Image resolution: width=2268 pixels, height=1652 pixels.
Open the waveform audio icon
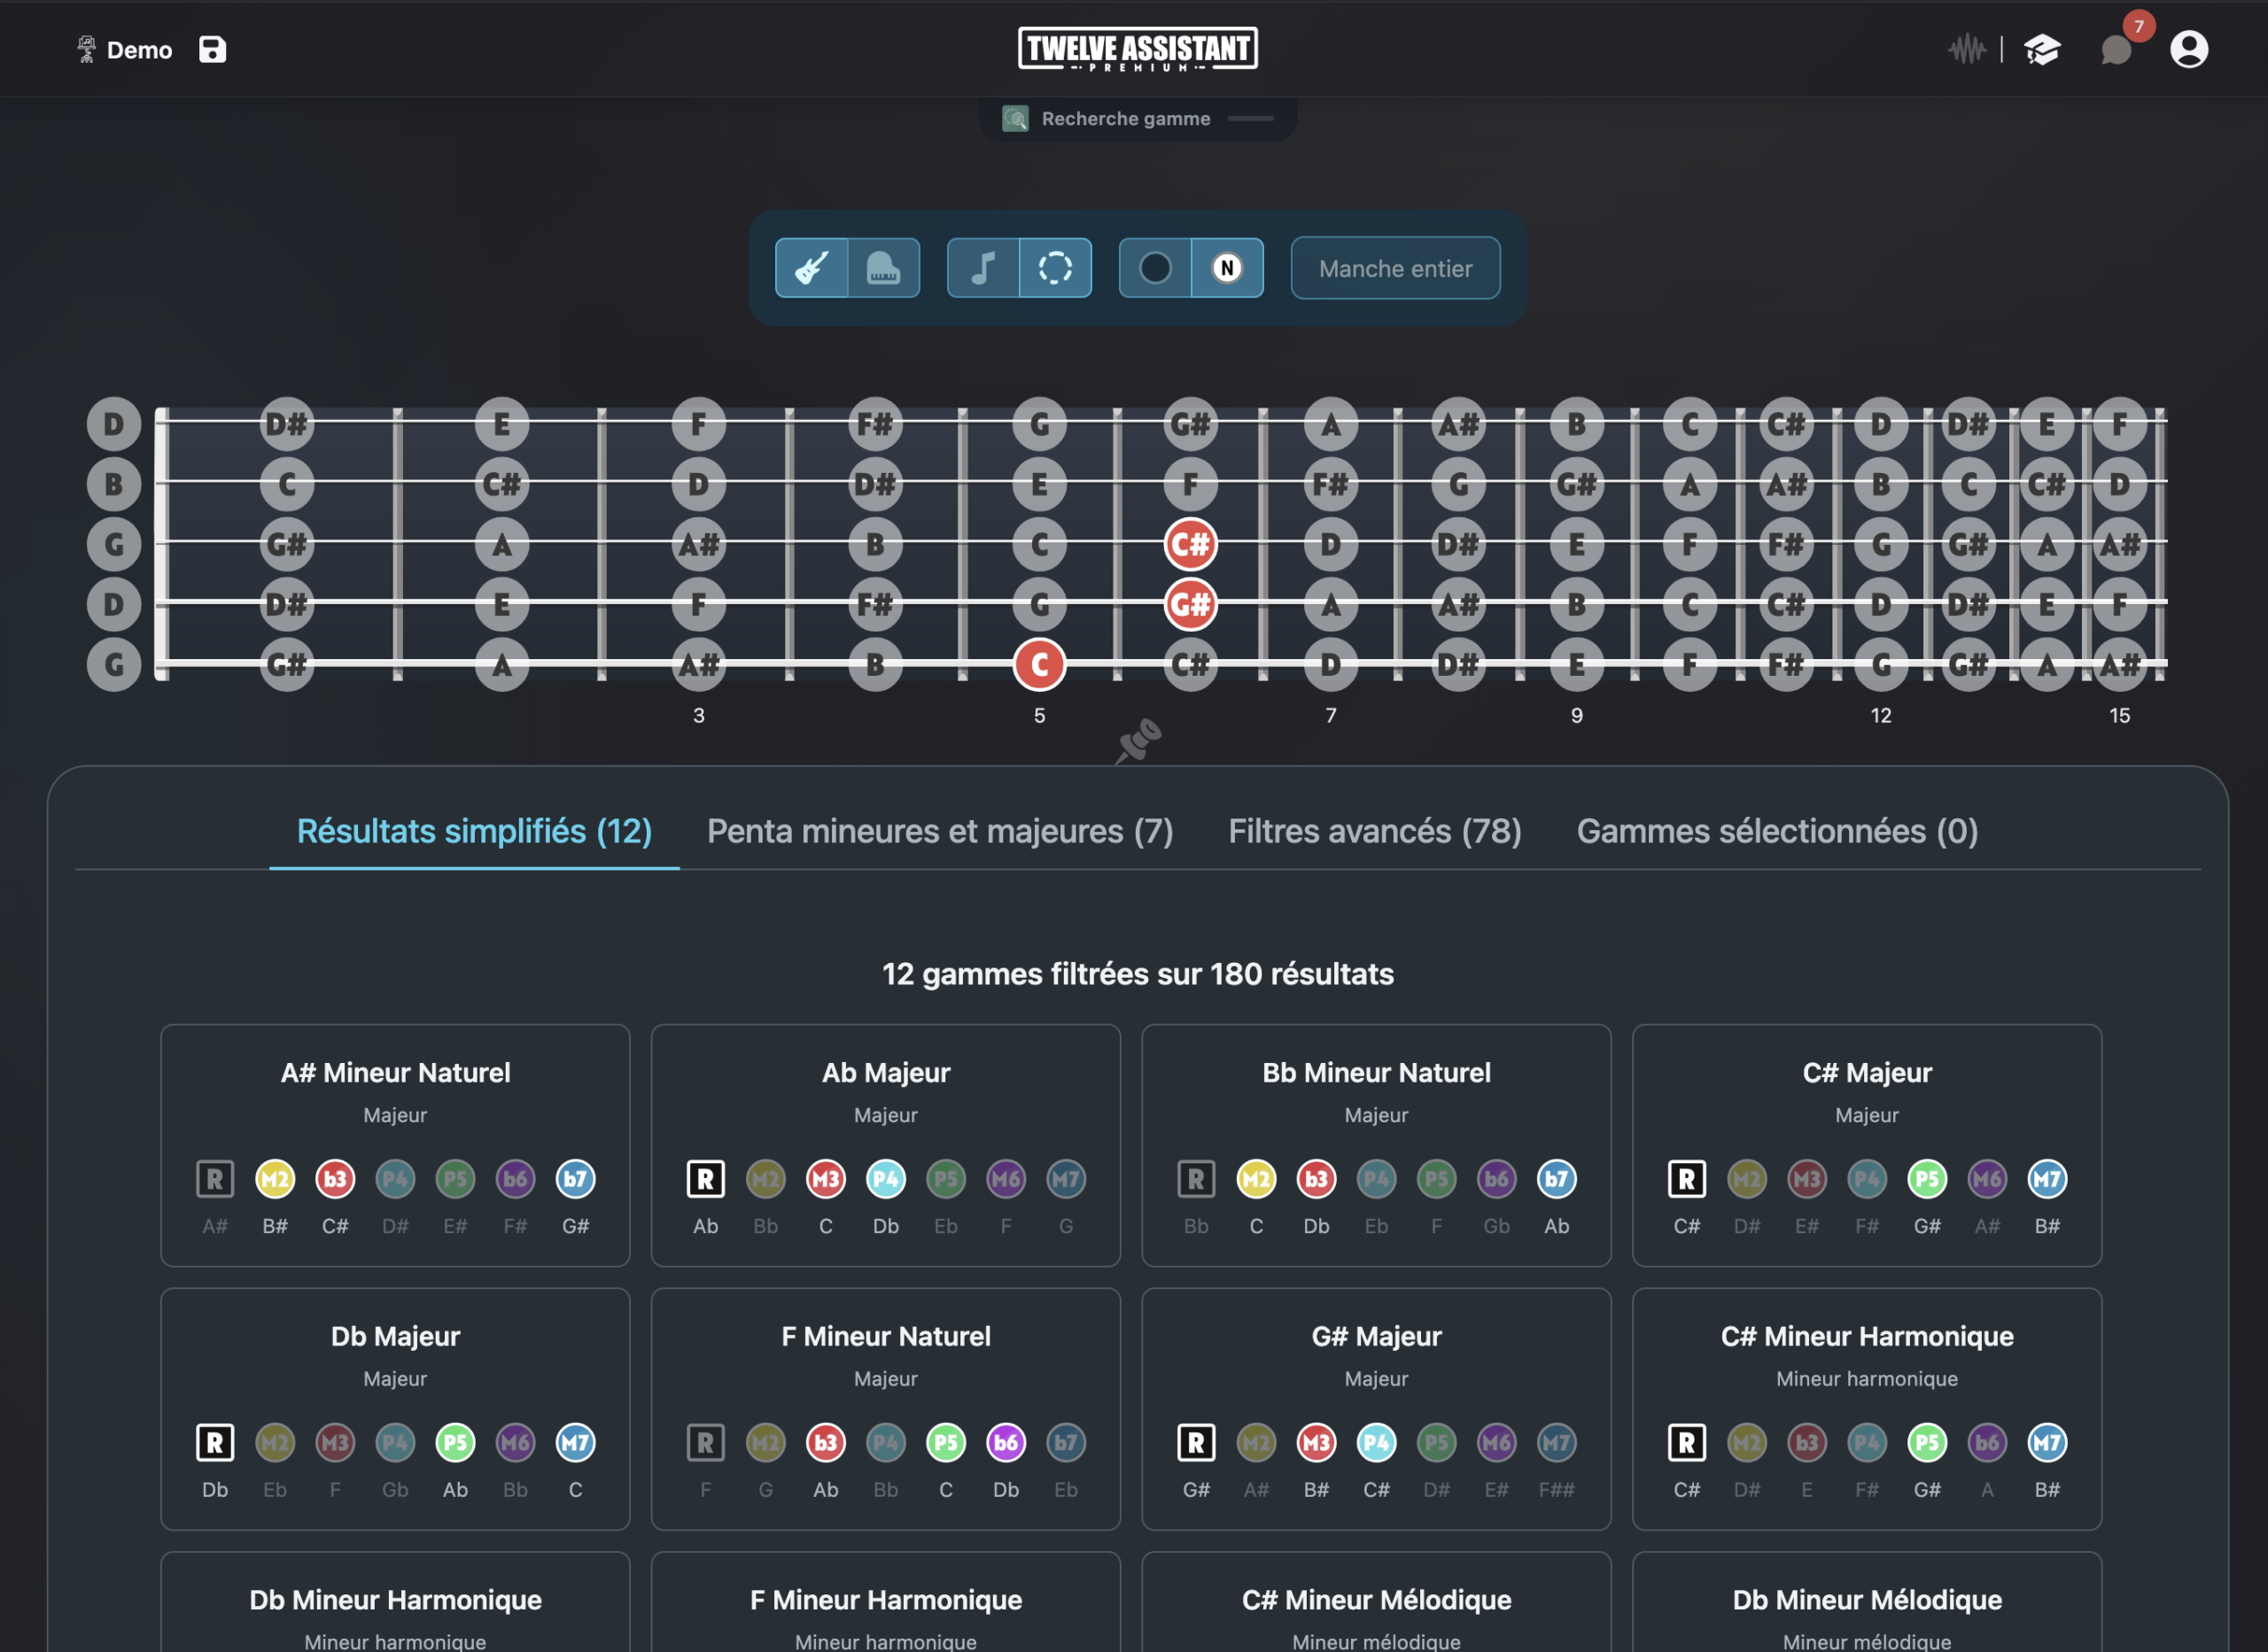click(x=1966, y=49)
